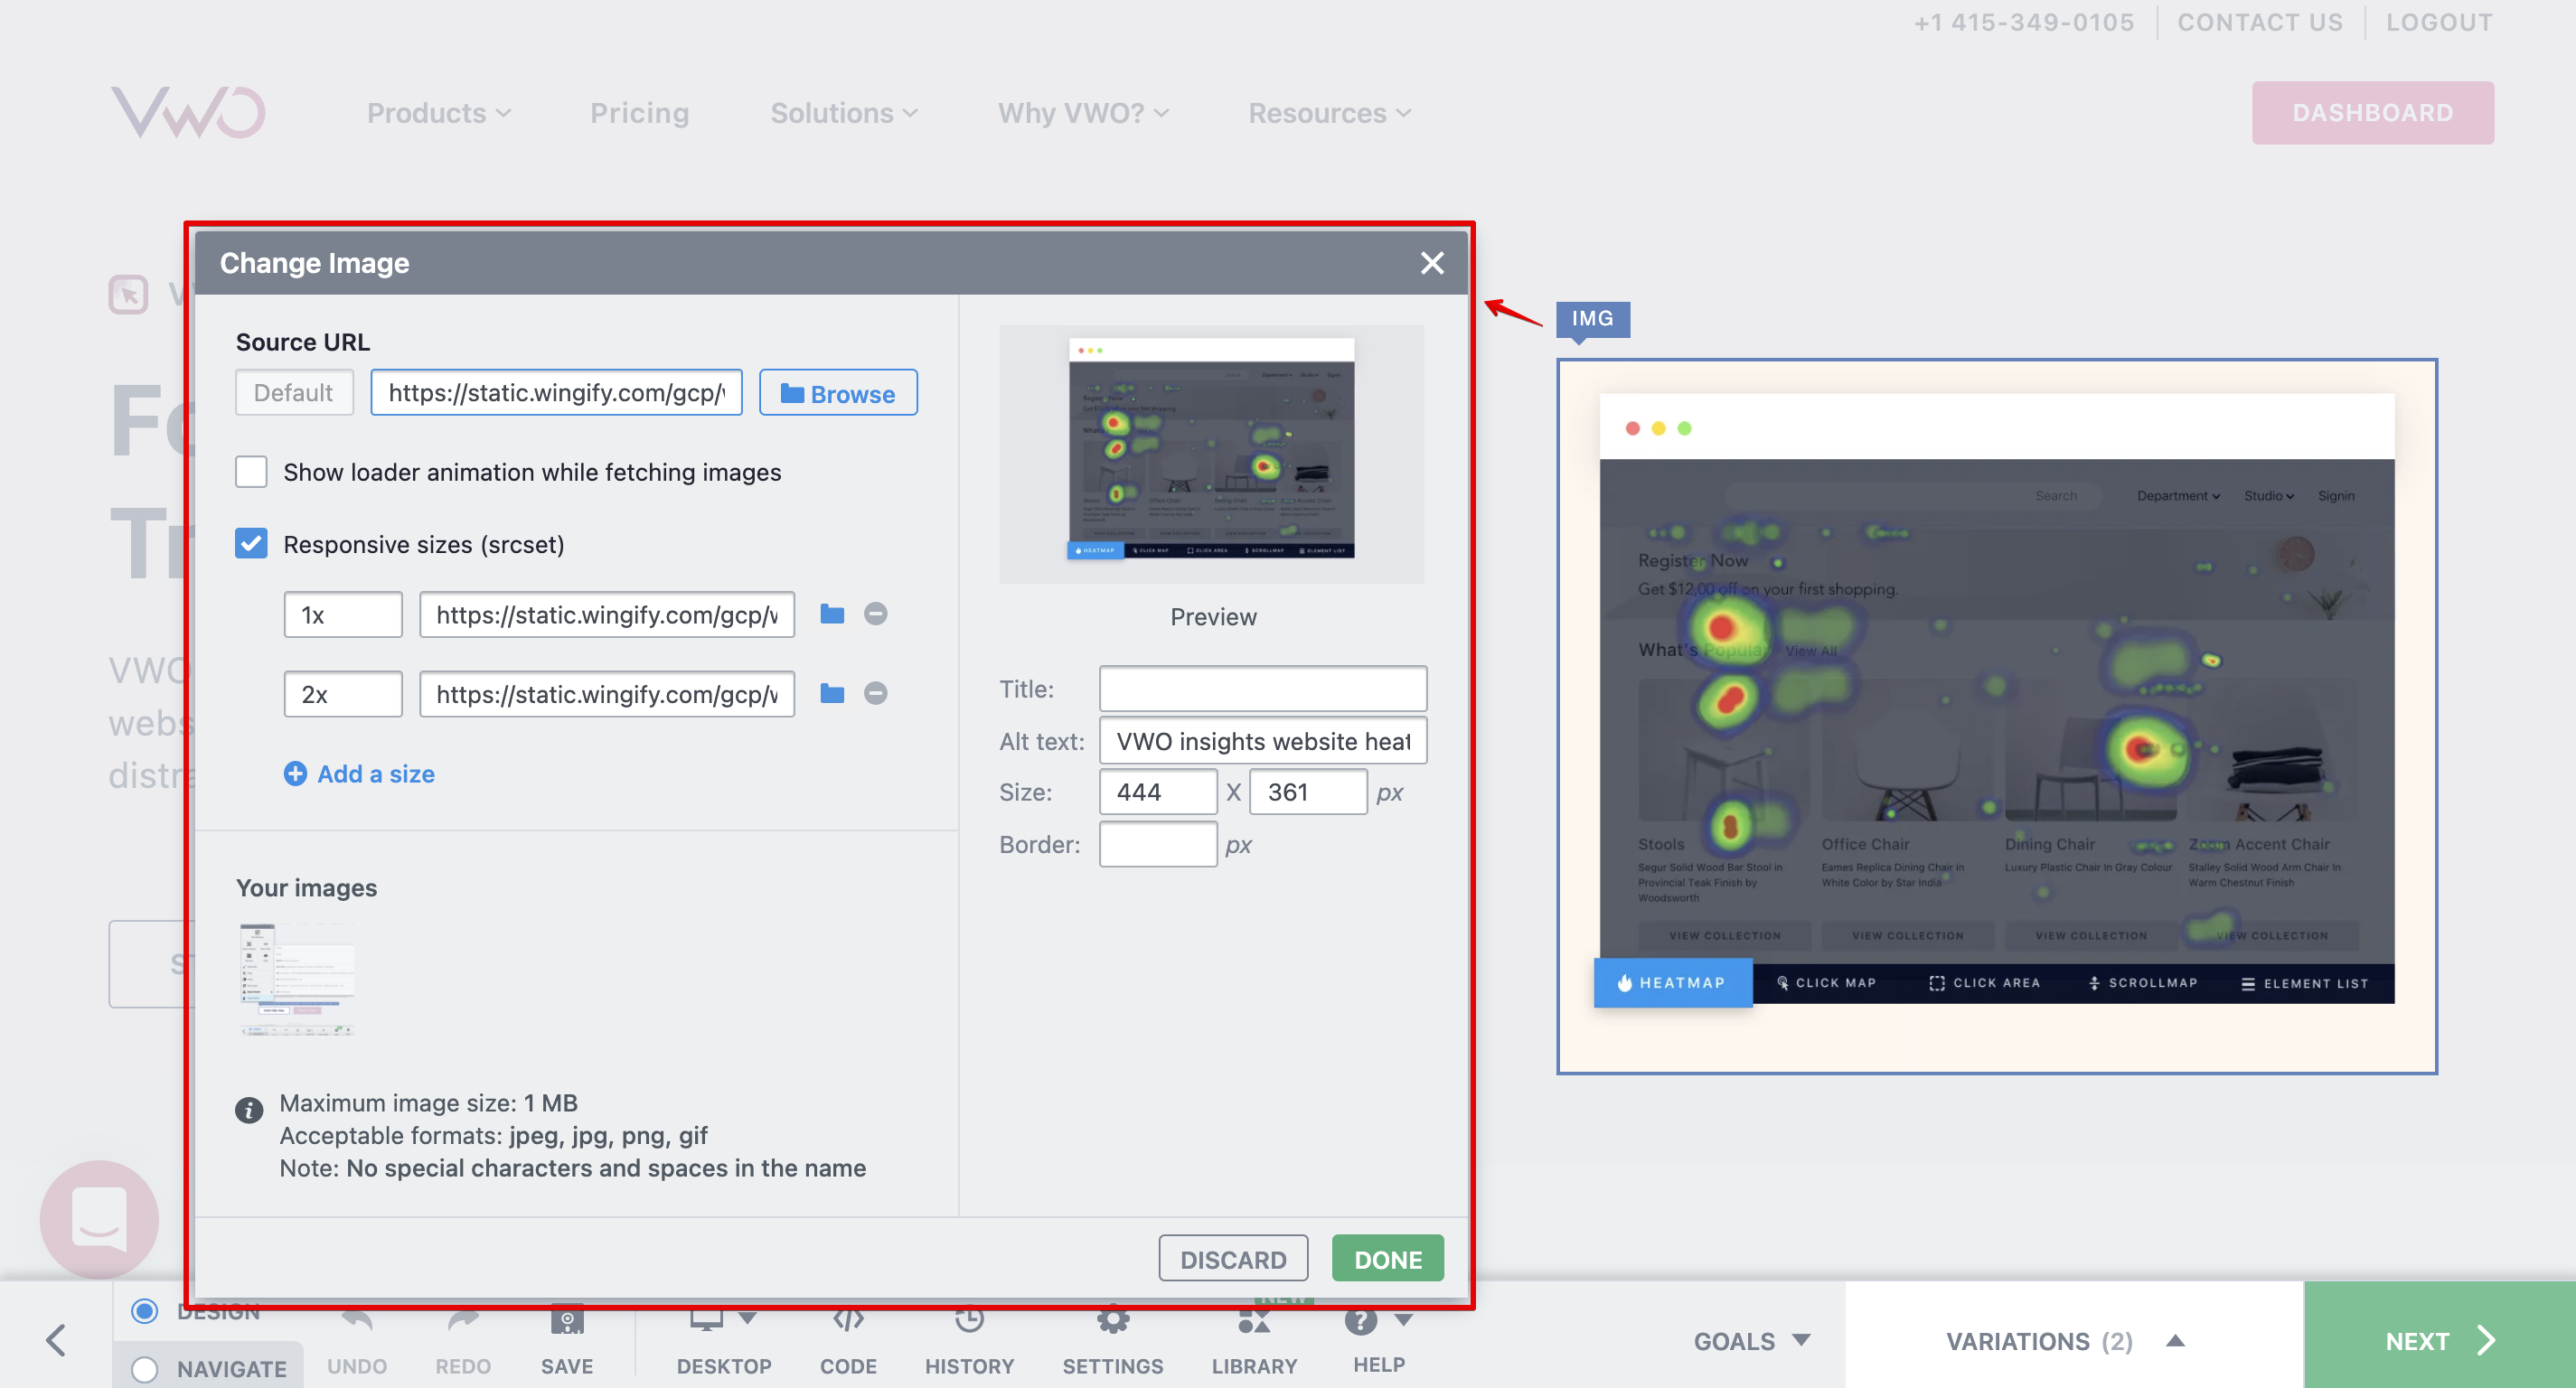Click the VWO logo

pyautogui.click(x=188, y=112)
